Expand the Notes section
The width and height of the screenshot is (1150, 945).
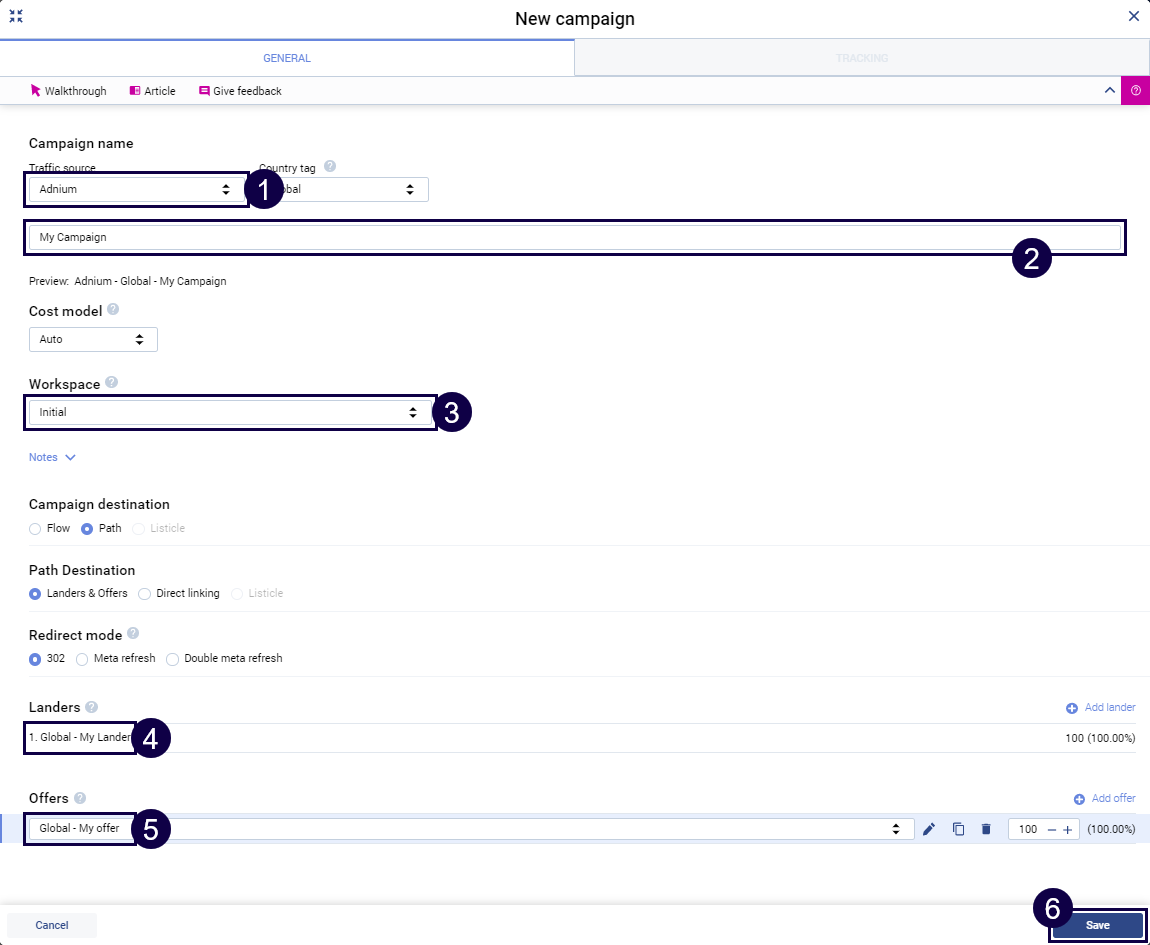coord(52,457)
